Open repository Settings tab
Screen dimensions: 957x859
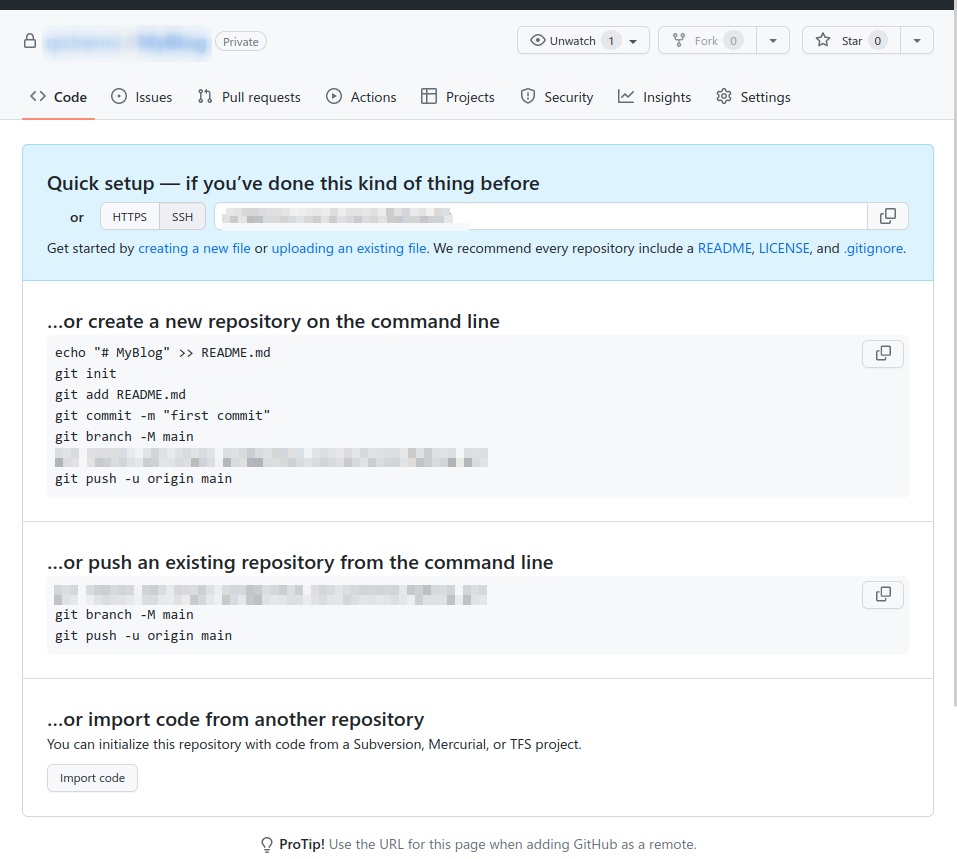(753, 97)
